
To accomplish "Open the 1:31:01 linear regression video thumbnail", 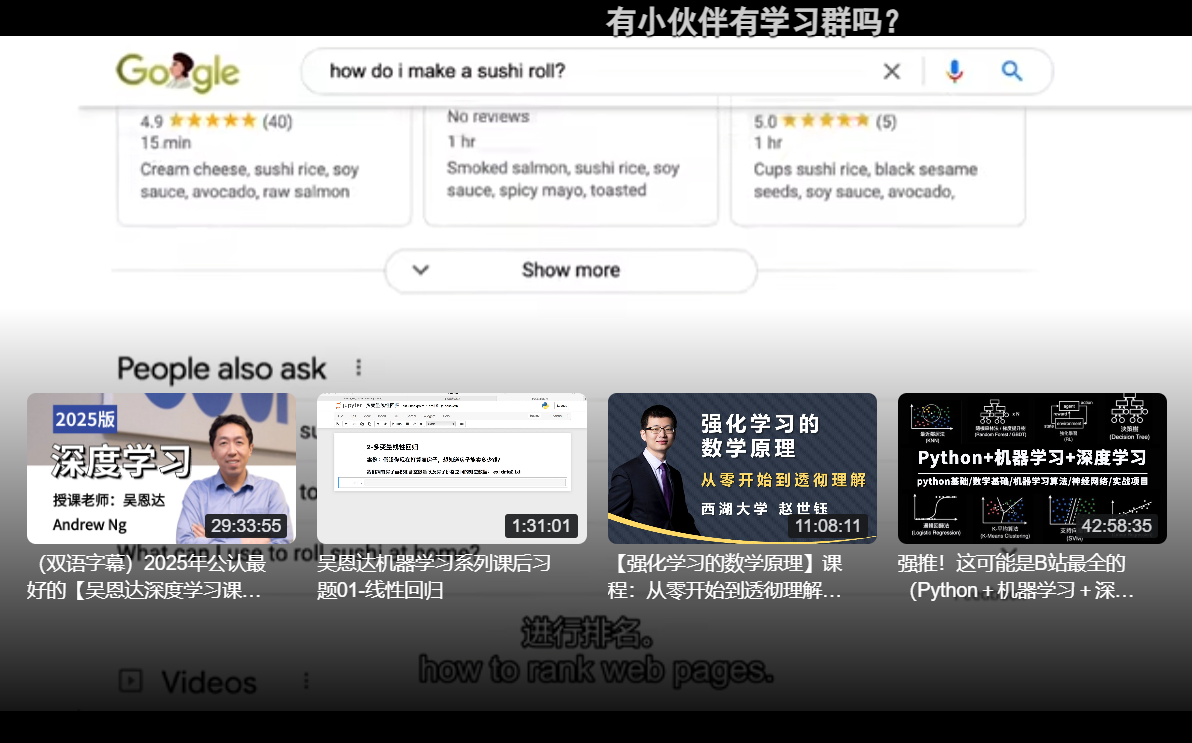I will [x=451, y=468].
